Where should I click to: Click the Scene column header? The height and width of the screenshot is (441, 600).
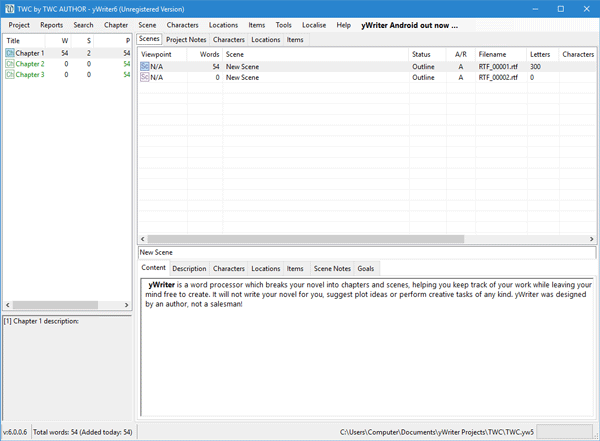point(316,54)
